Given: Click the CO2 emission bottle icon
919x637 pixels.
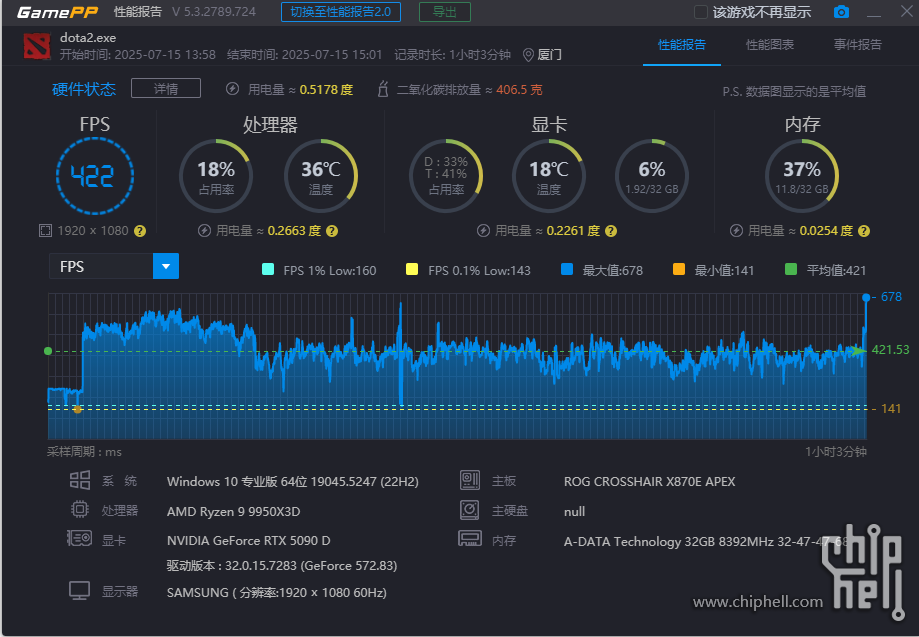Looking at the screenshot, I should pos(383,89).
